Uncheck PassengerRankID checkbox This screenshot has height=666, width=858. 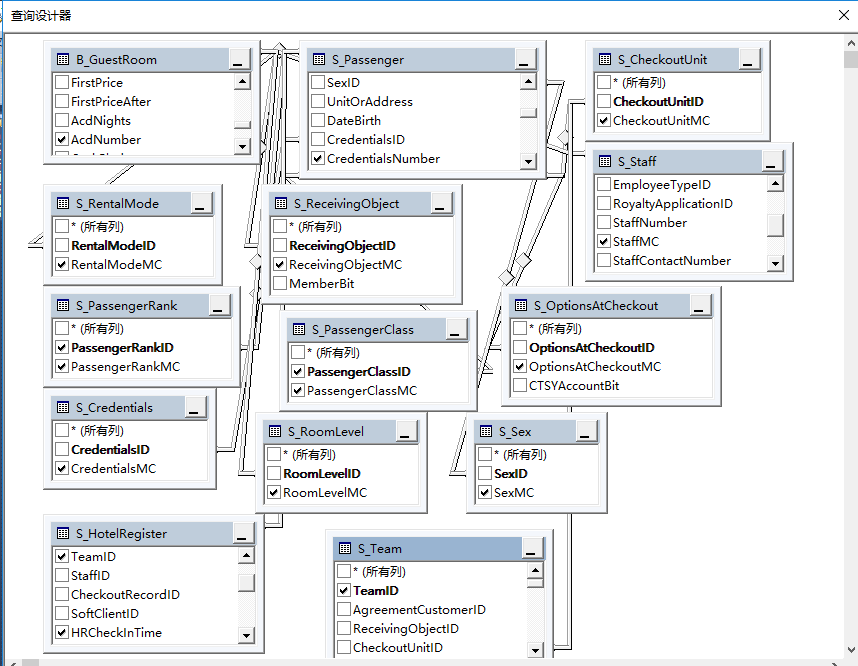click(62, 348)
